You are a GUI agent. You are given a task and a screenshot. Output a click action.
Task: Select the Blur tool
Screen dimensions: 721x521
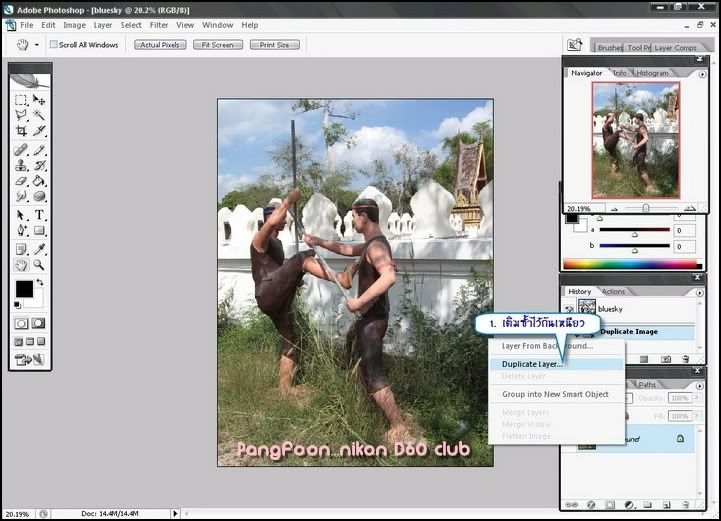point(21,196)
